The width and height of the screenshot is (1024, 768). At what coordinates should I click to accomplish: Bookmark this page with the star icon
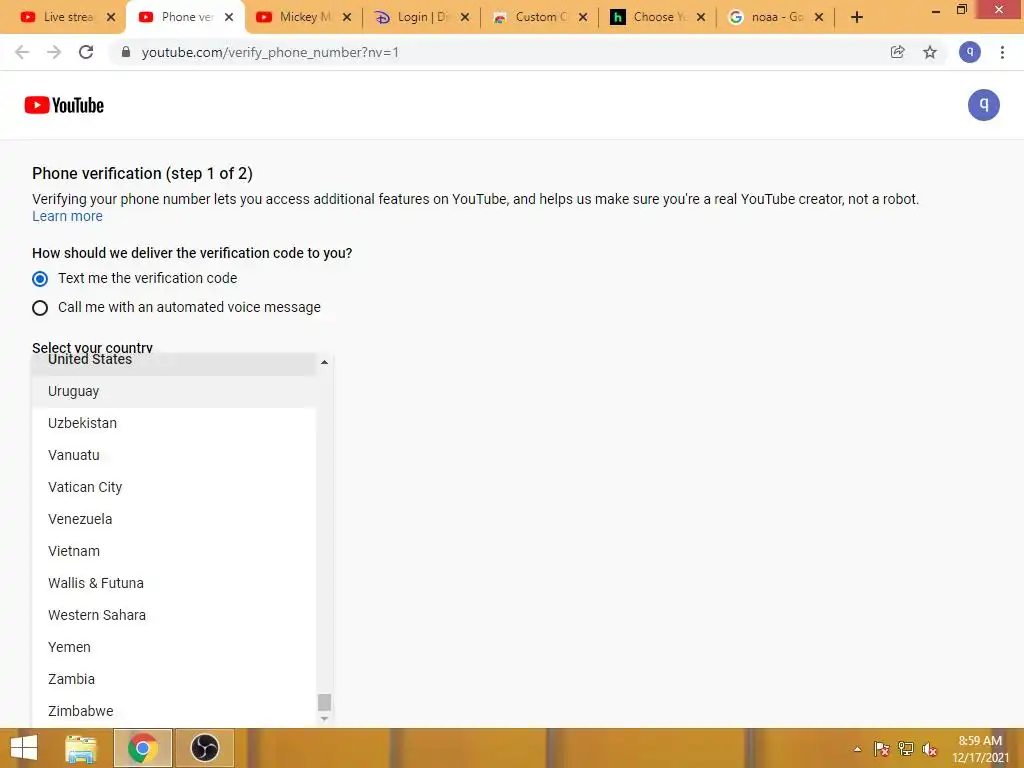tap(929, 52)
